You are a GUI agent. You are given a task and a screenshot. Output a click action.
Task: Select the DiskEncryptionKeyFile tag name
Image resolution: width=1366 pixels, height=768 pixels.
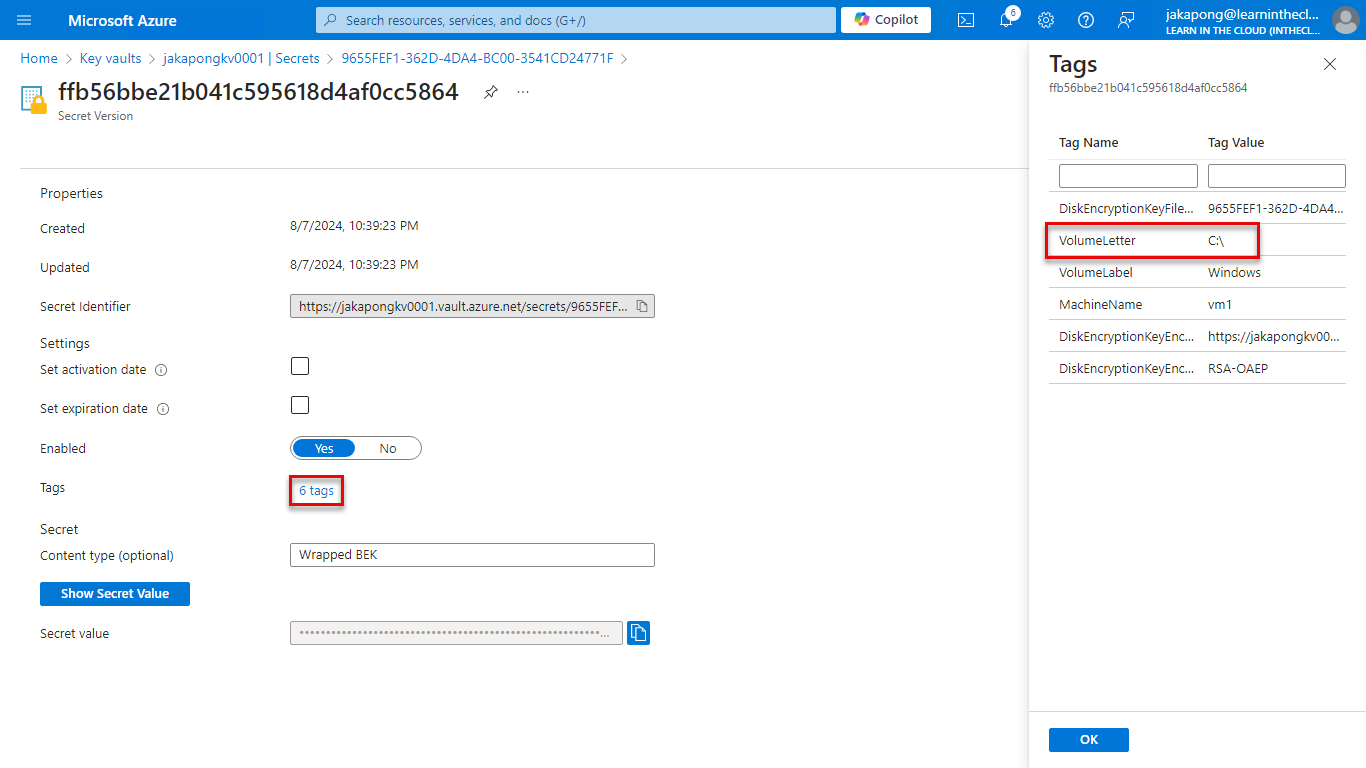coord(1126,209)
